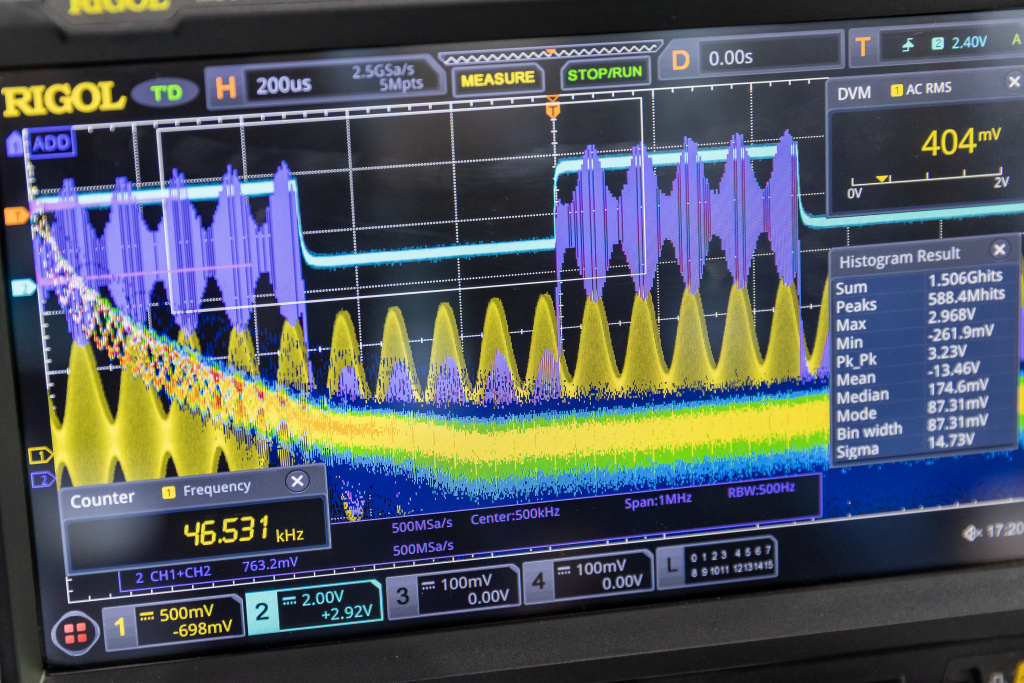Enable channel 3 at 100mV

(x=452, y=588)
